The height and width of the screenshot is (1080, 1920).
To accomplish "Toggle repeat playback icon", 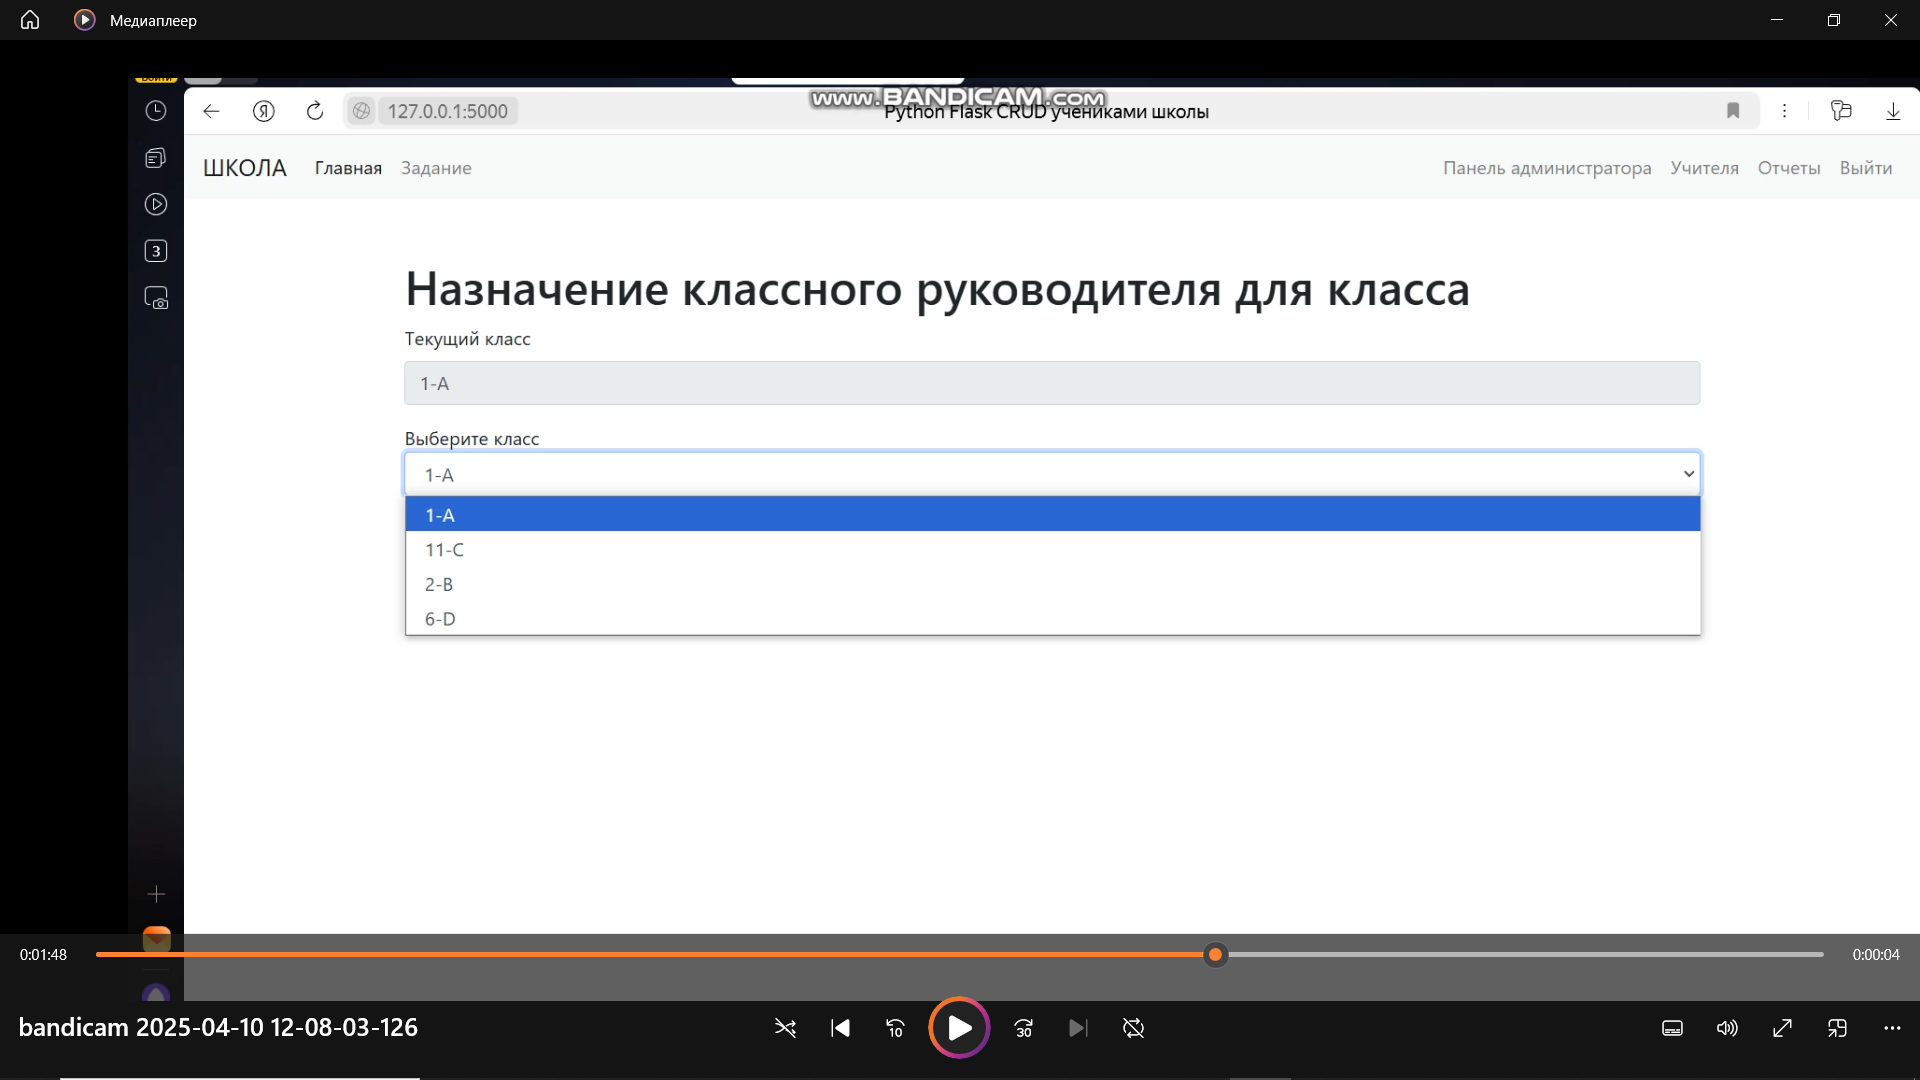I will 1133,1028.
